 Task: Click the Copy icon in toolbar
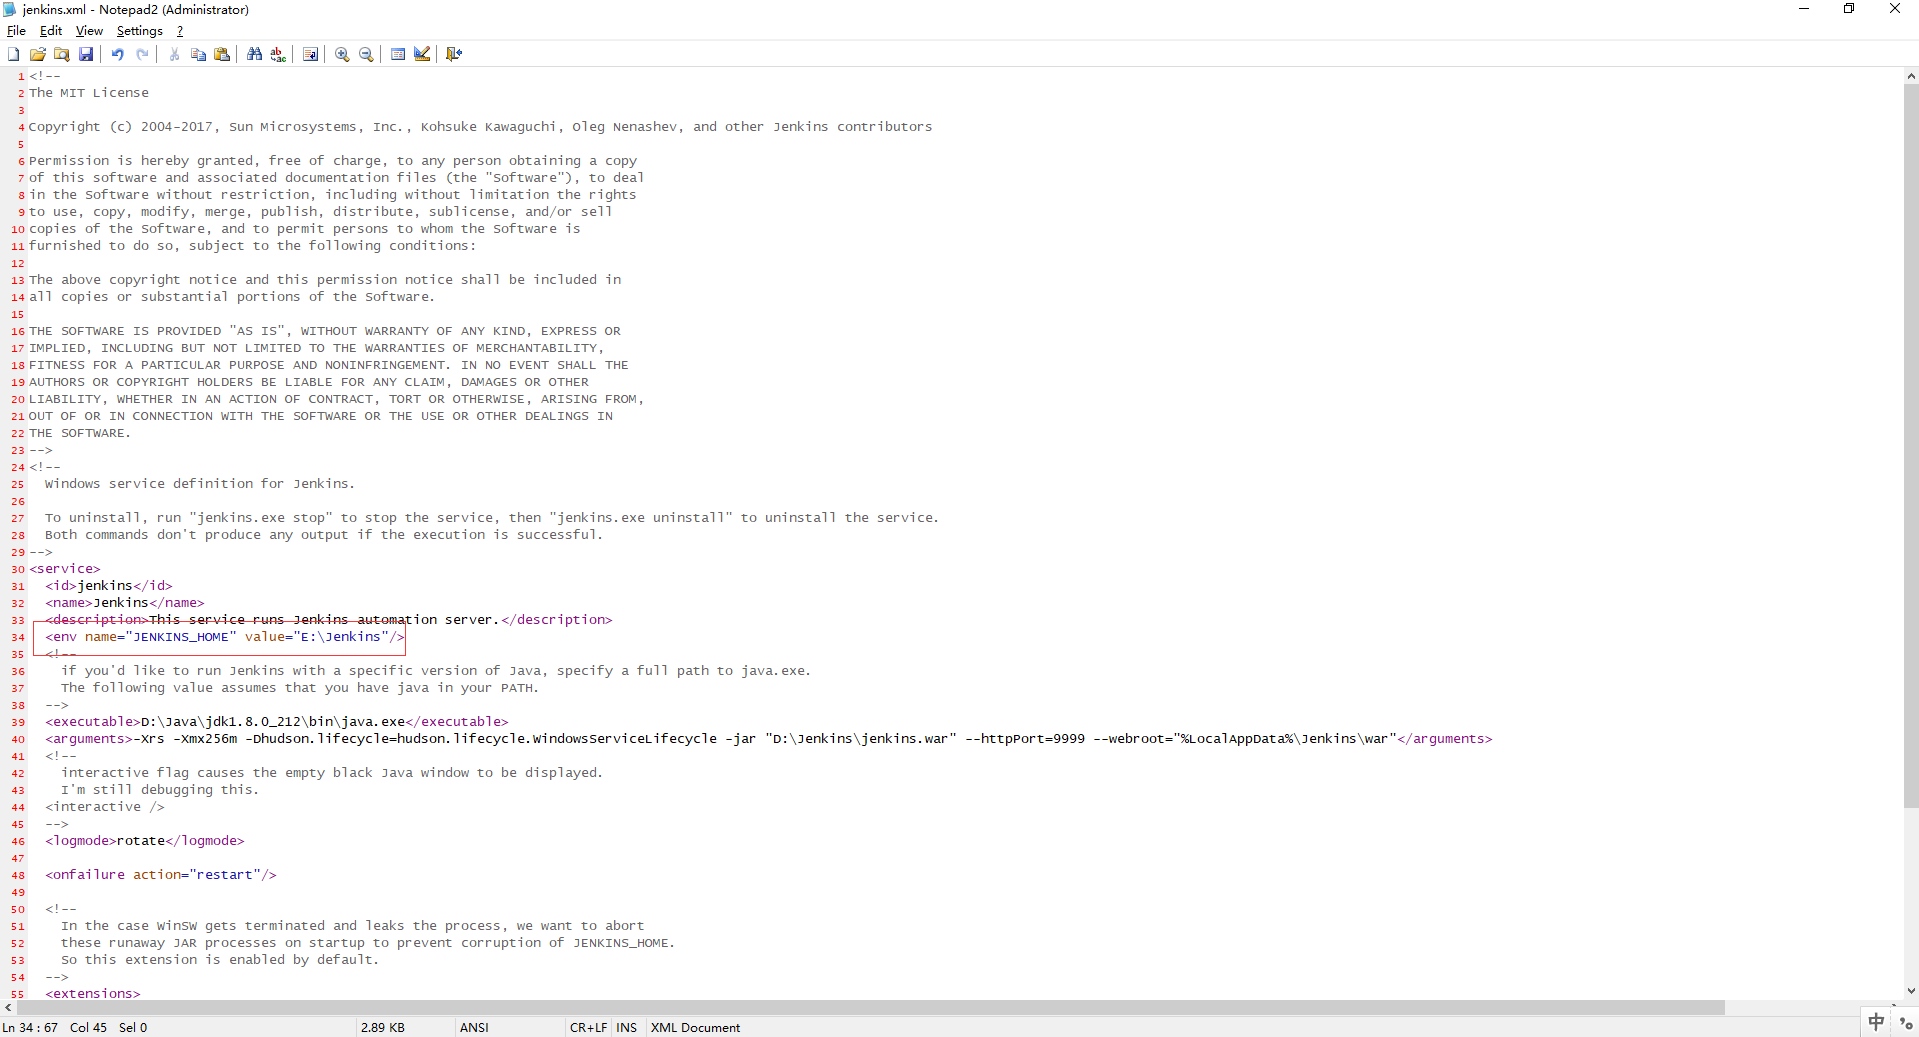tap(198, 54)
